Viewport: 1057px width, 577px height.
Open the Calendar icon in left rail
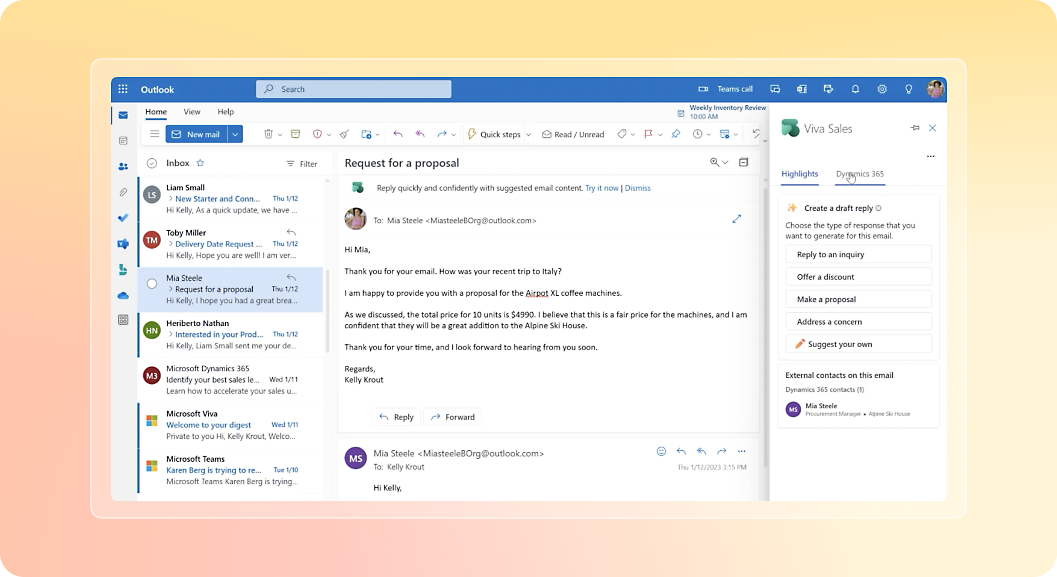click(x=123, y=141)
